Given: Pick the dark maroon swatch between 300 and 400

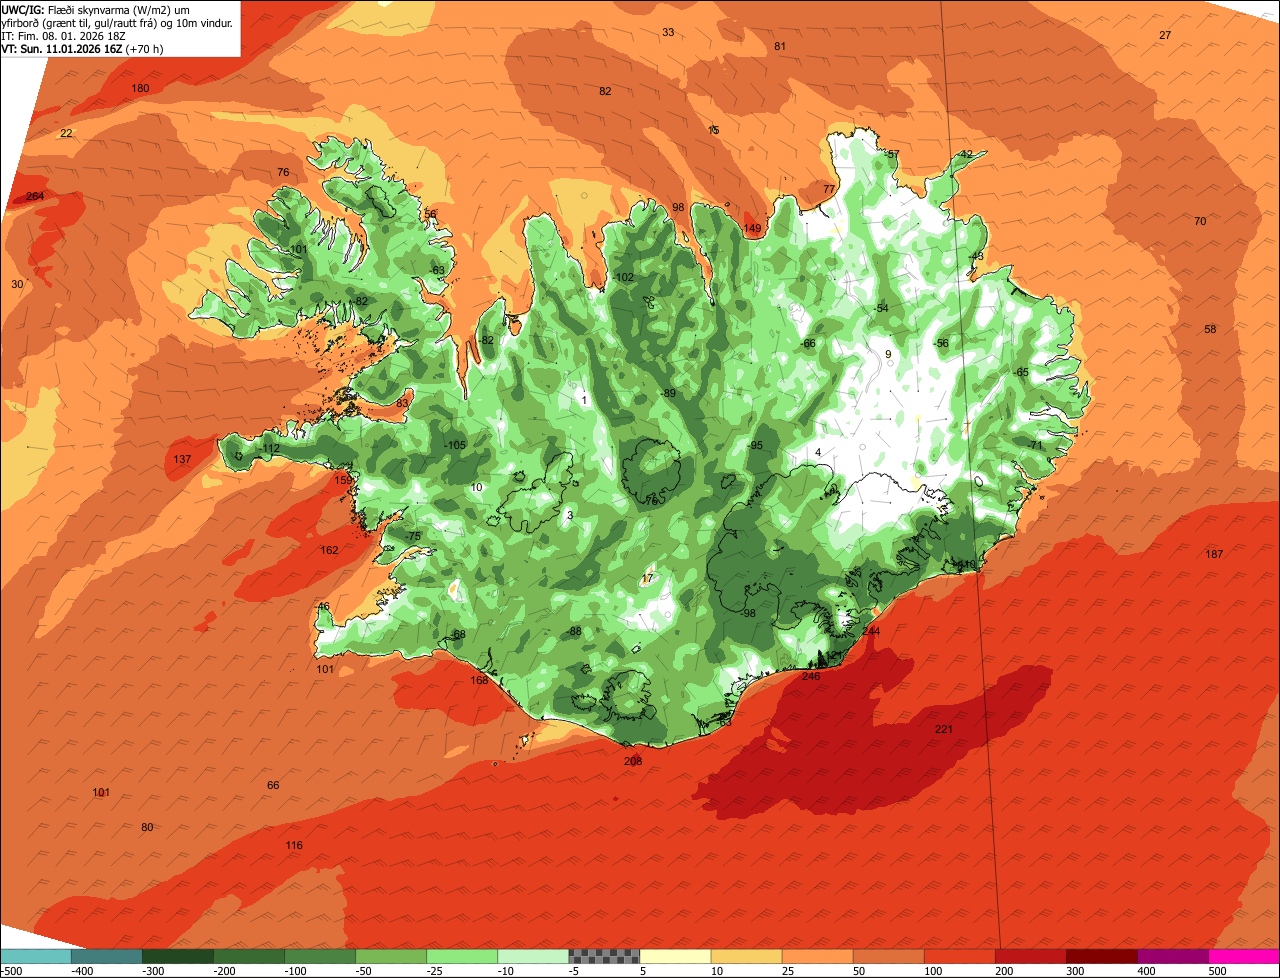Looking at the screenshot, I should pyautogui.click(x=1102, y=956).
